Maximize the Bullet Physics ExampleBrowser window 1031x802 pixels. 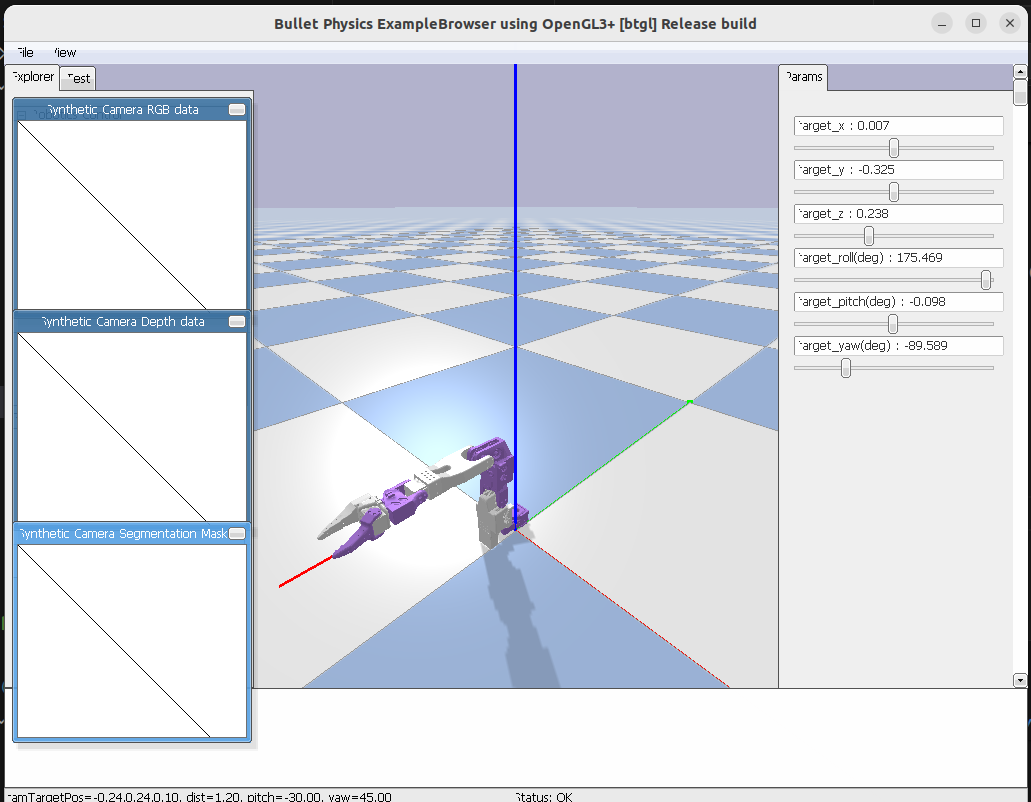pos(976,23)
